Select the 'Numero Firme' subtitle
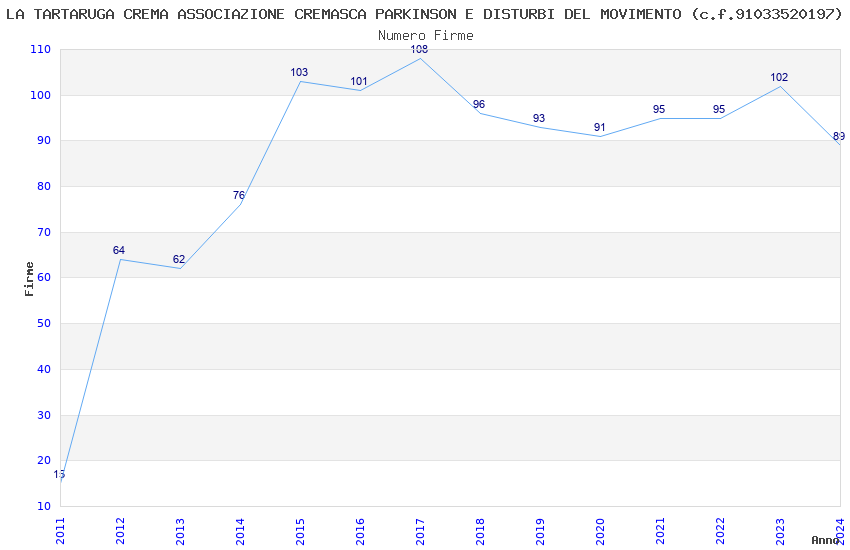 tap(426, 36)
